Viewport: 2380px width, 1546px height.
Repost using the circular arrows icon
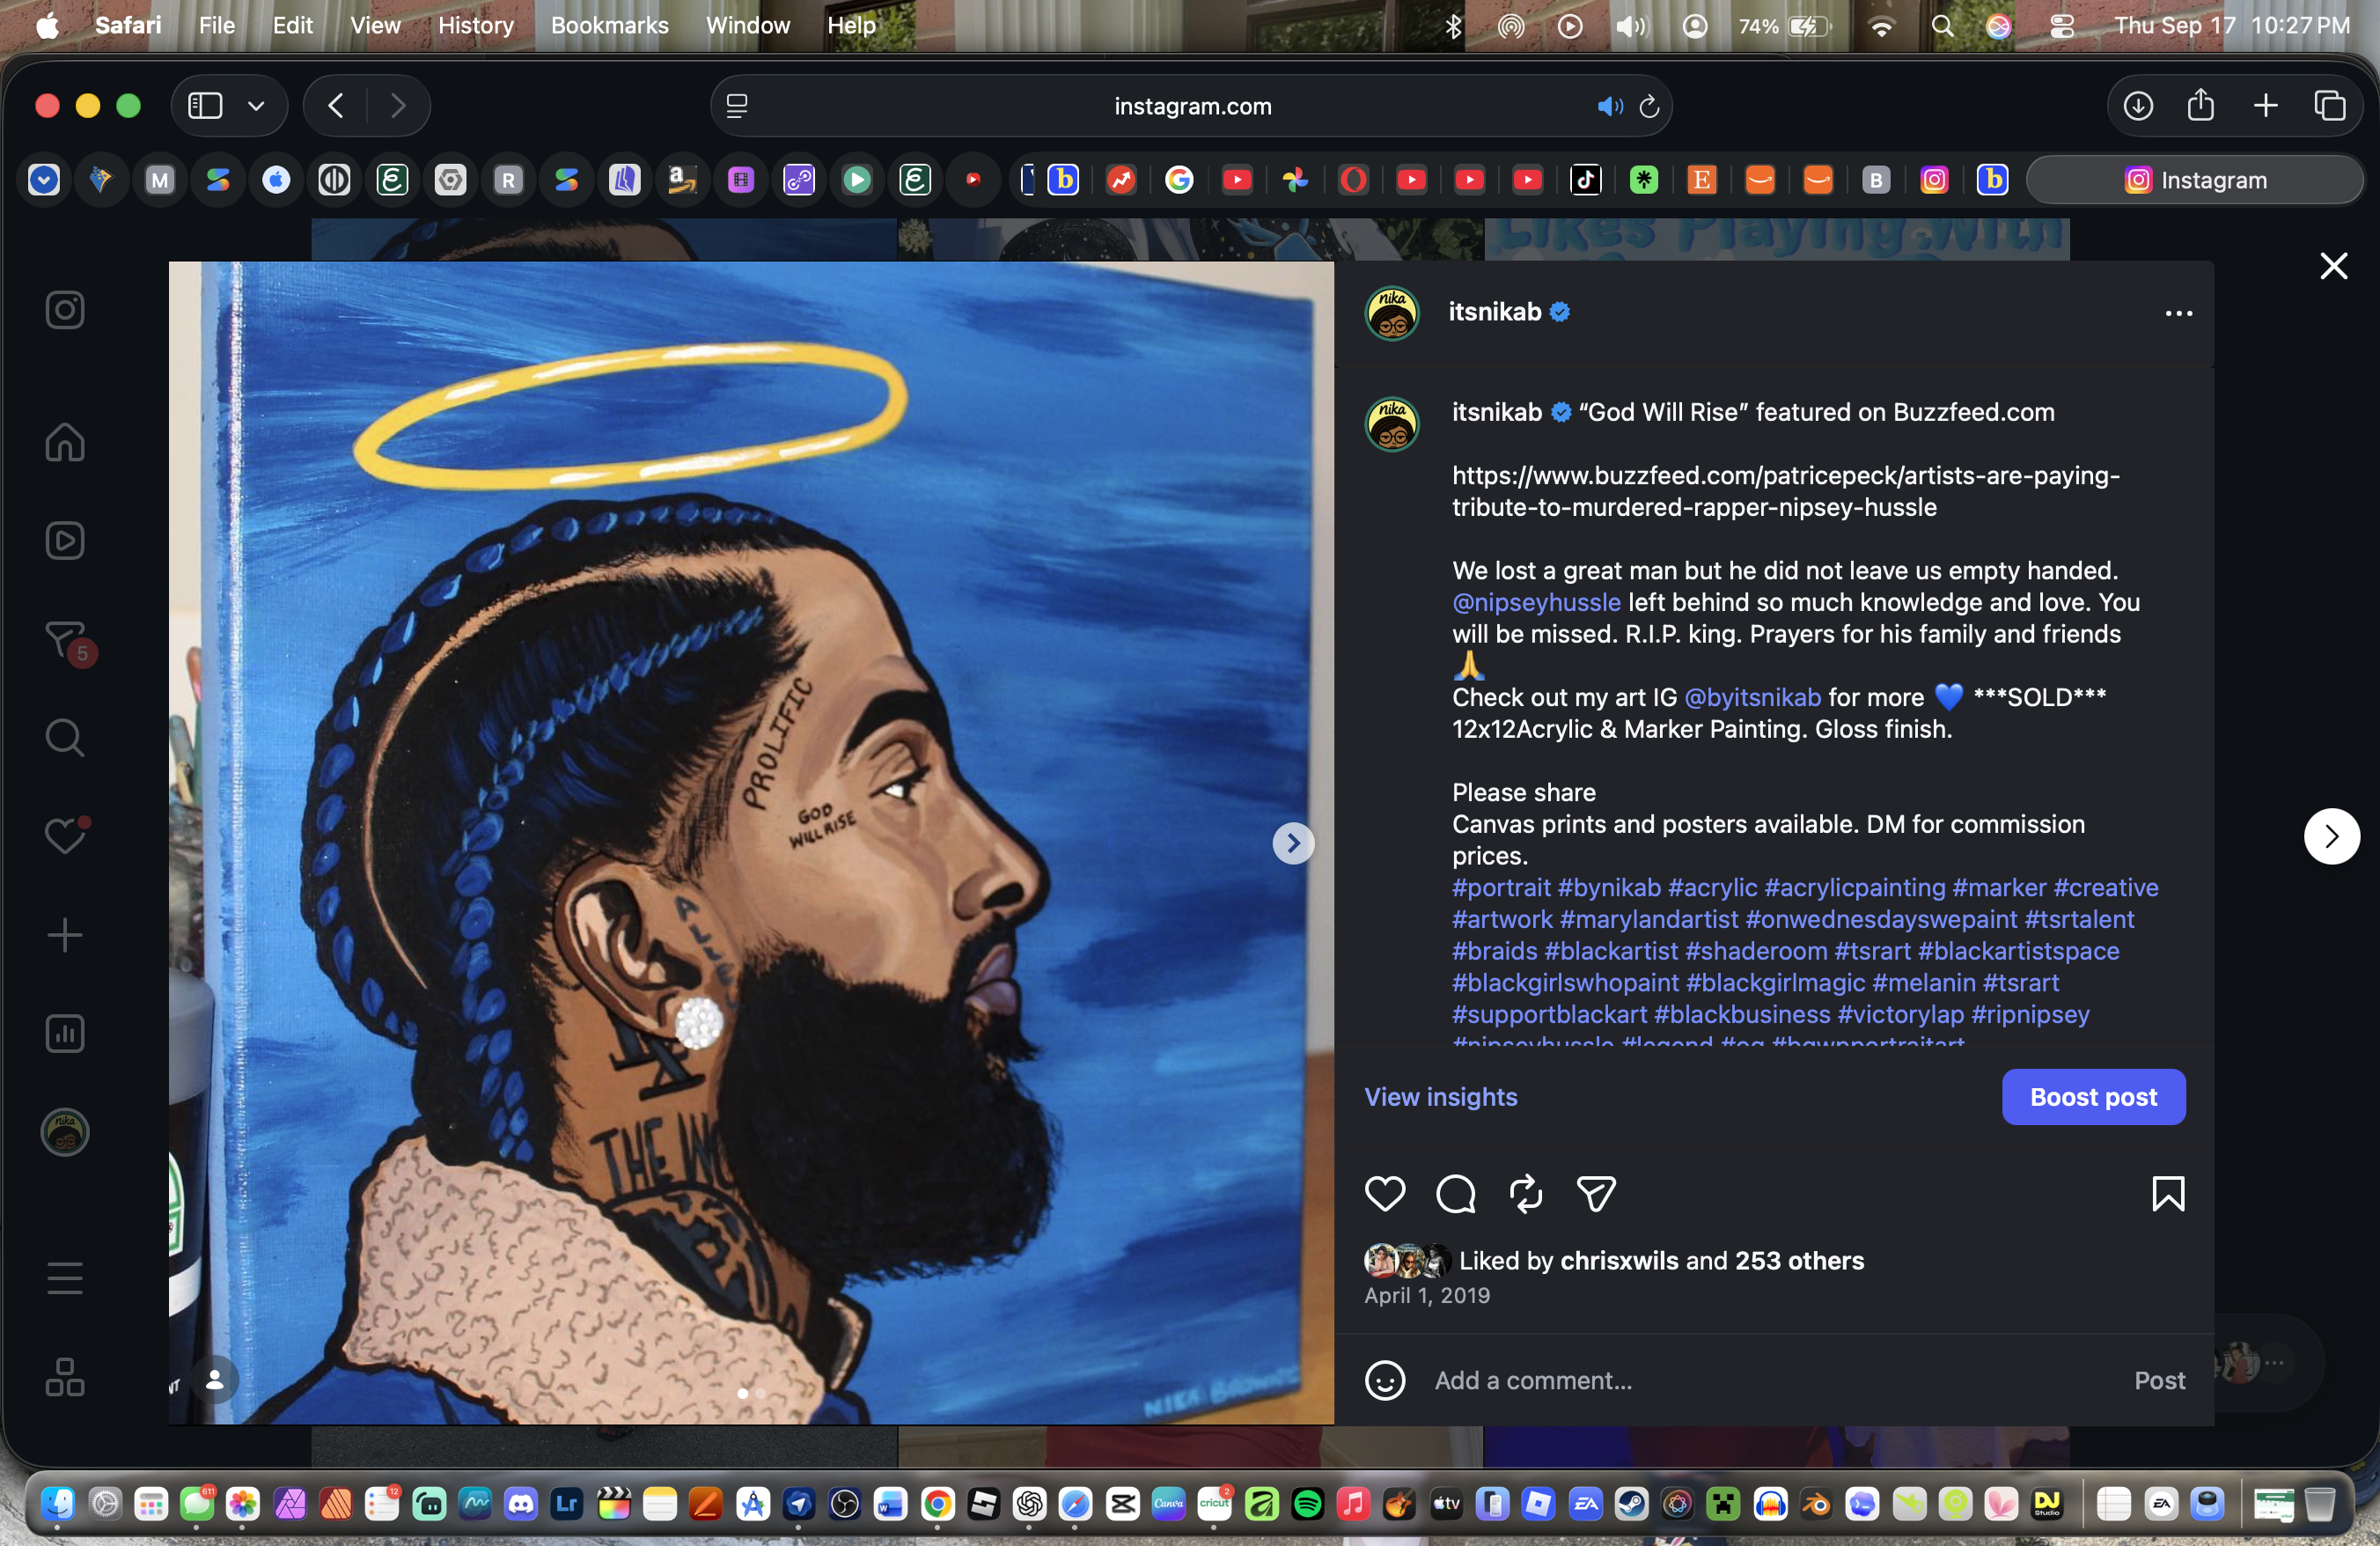(1526, 1193)
